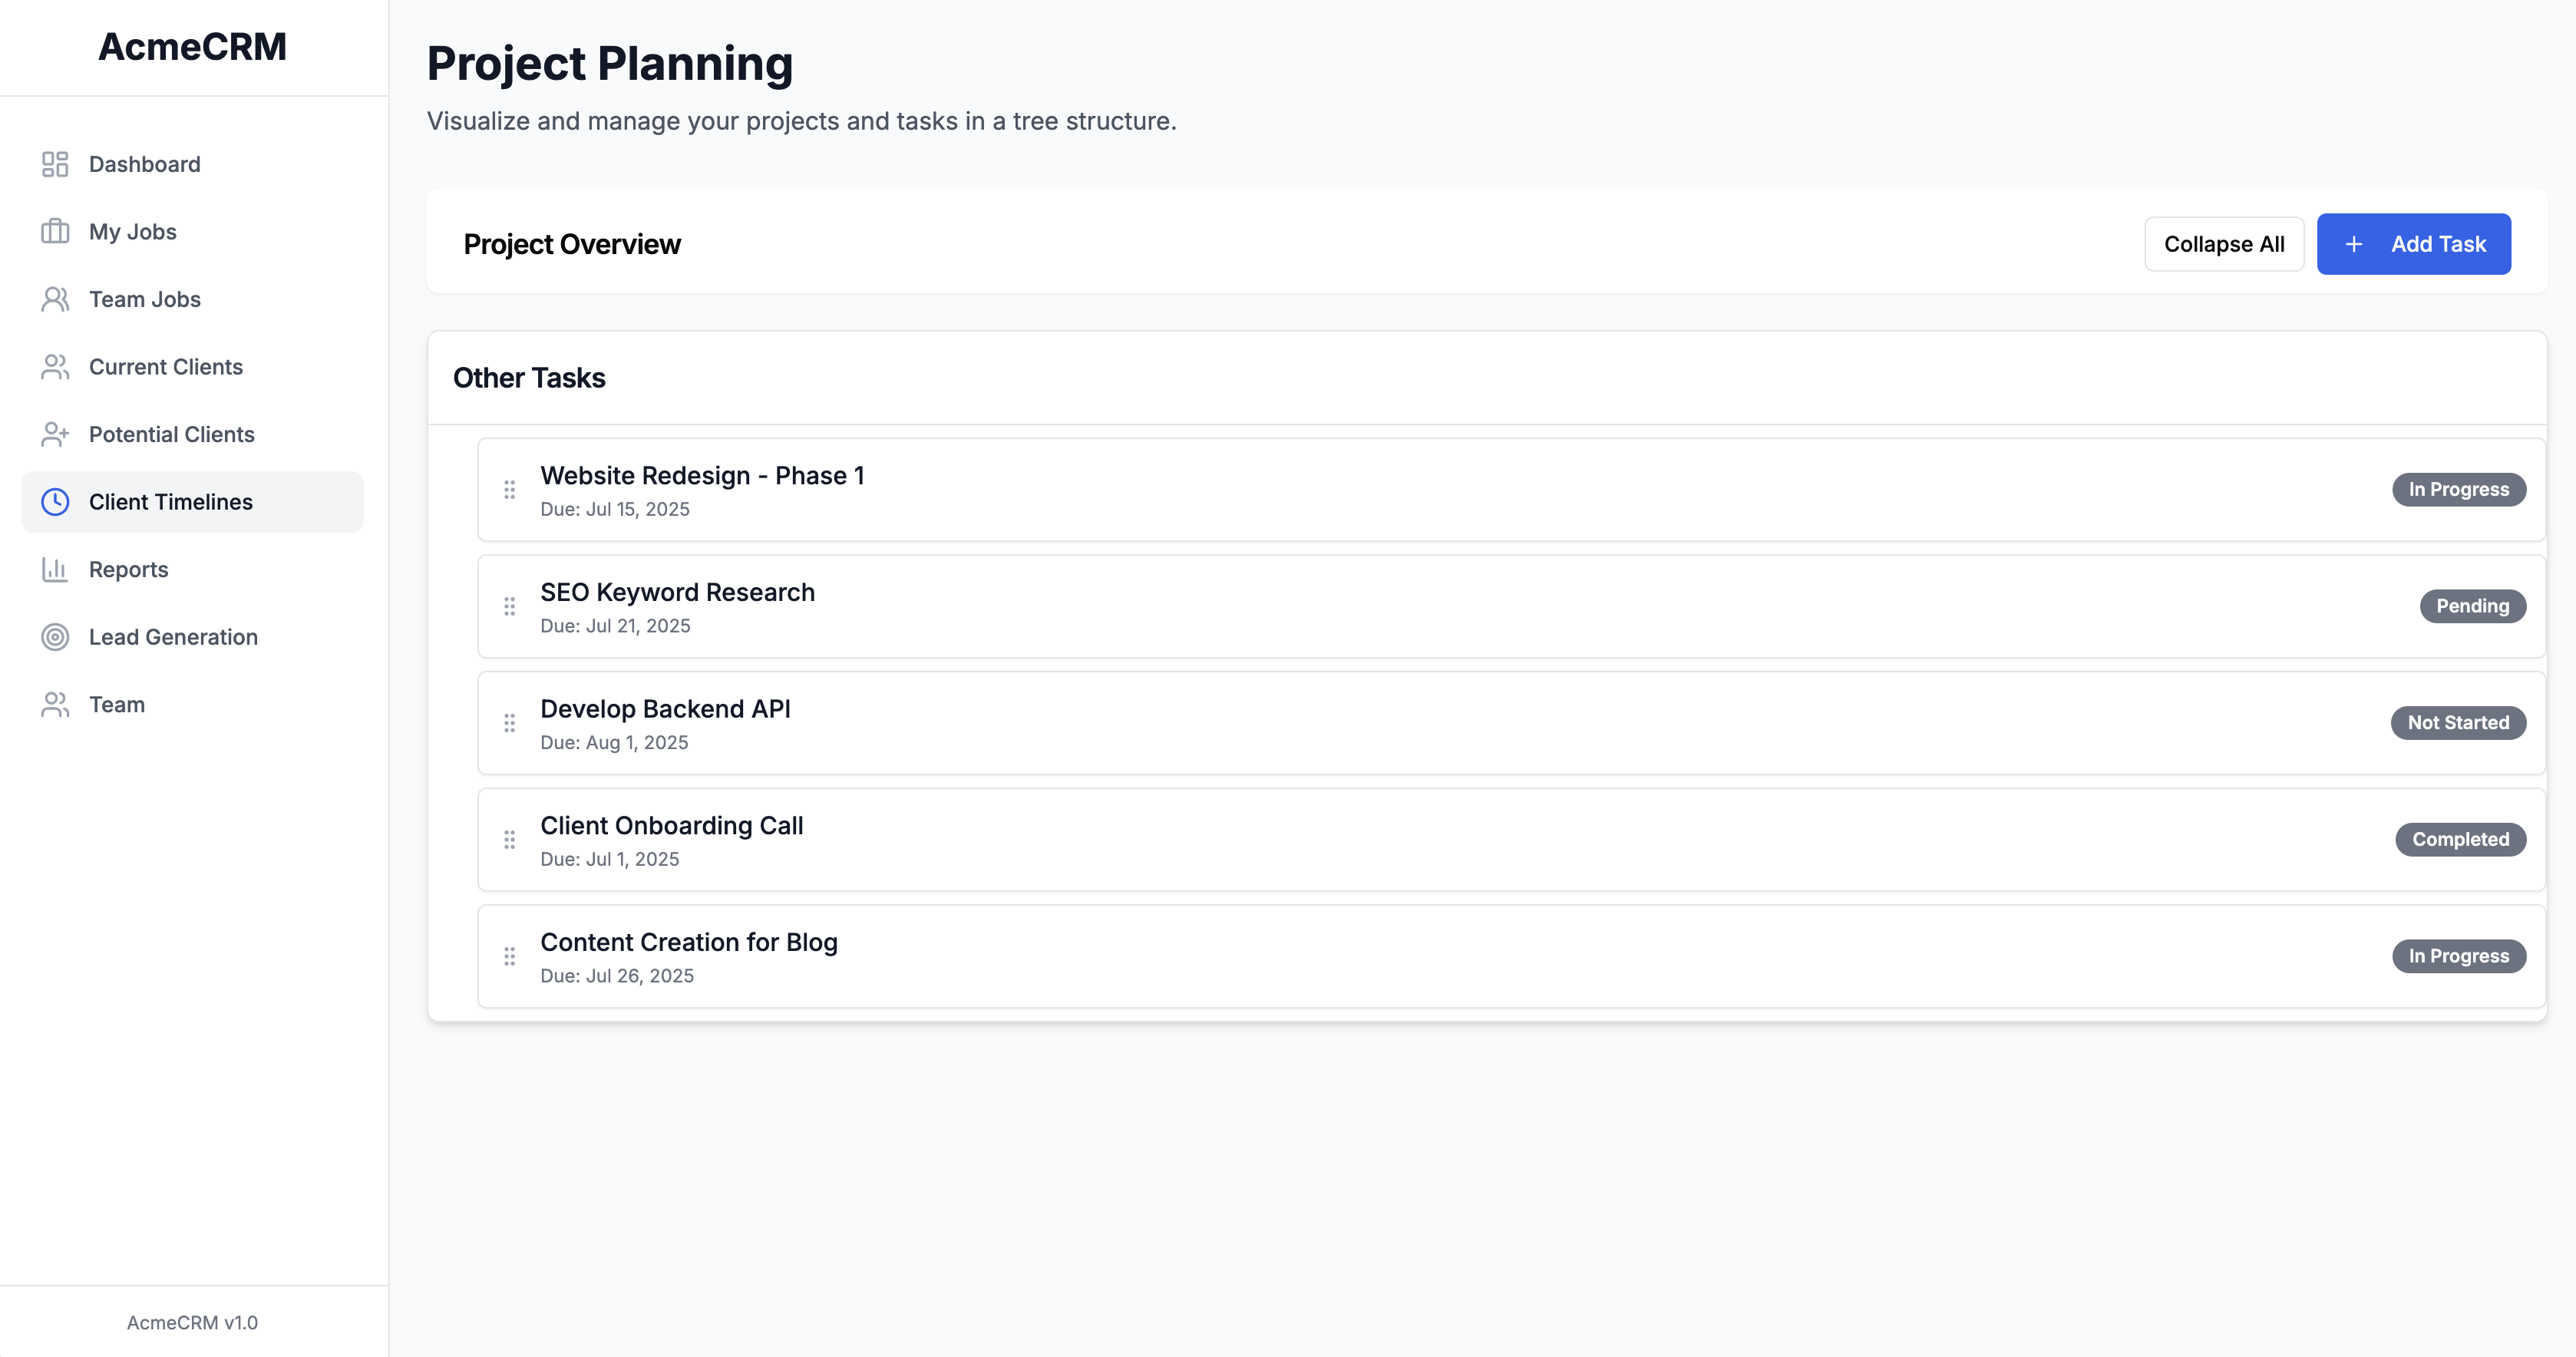Click the Reports bar chart icon
The image size is (2576, 1357).
pyautogui.click(x=55, y=569)
